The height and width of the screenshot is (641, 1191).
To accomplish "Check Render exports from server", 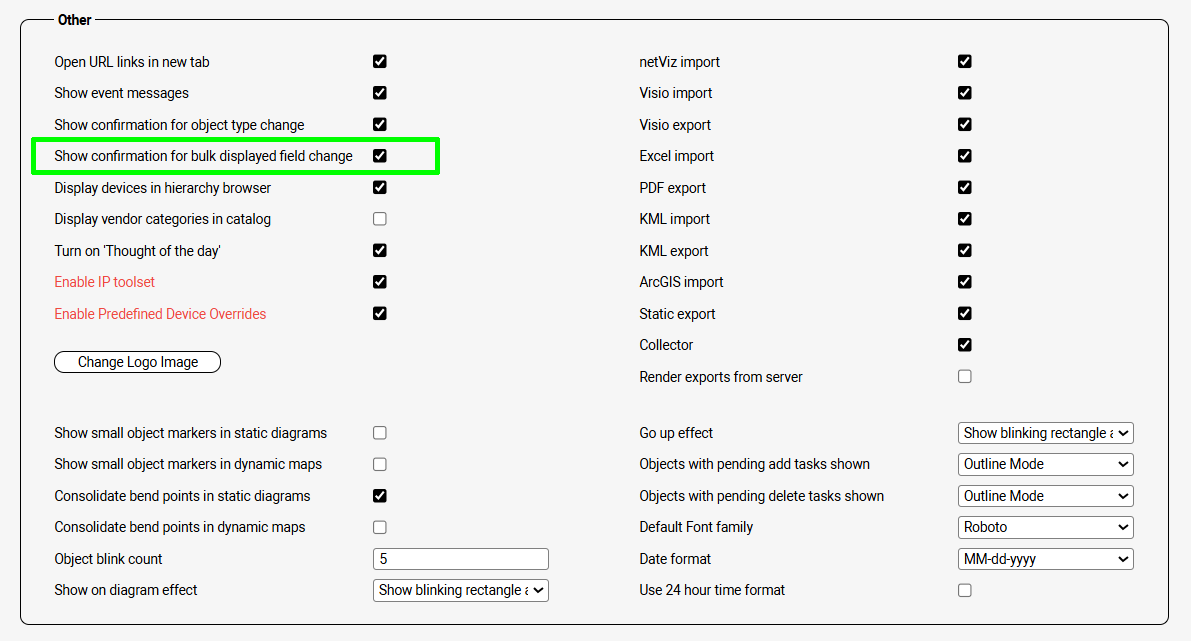I will (965, 377).
